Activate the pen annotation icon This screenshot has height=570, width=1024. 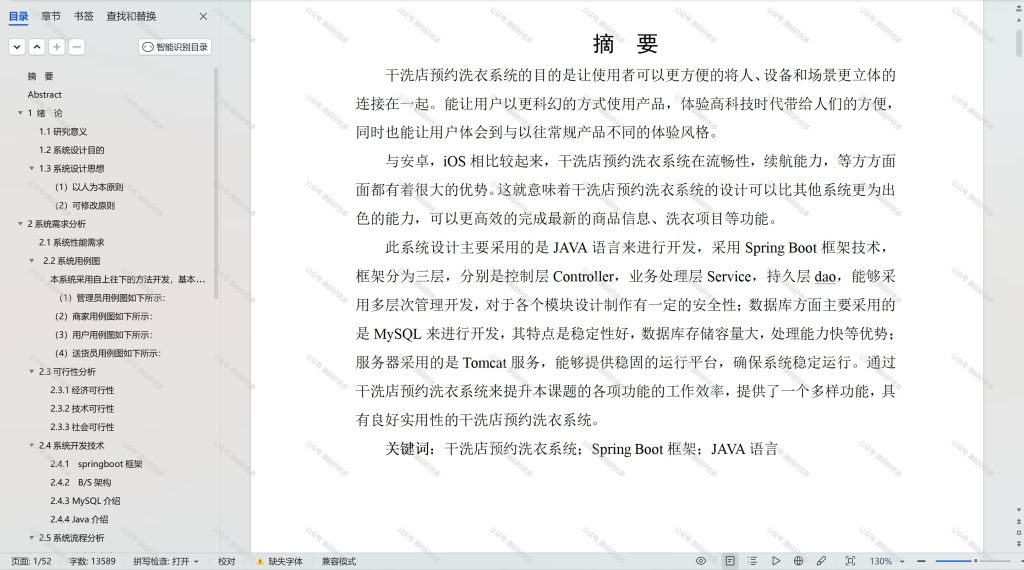(x=822, y=561)
